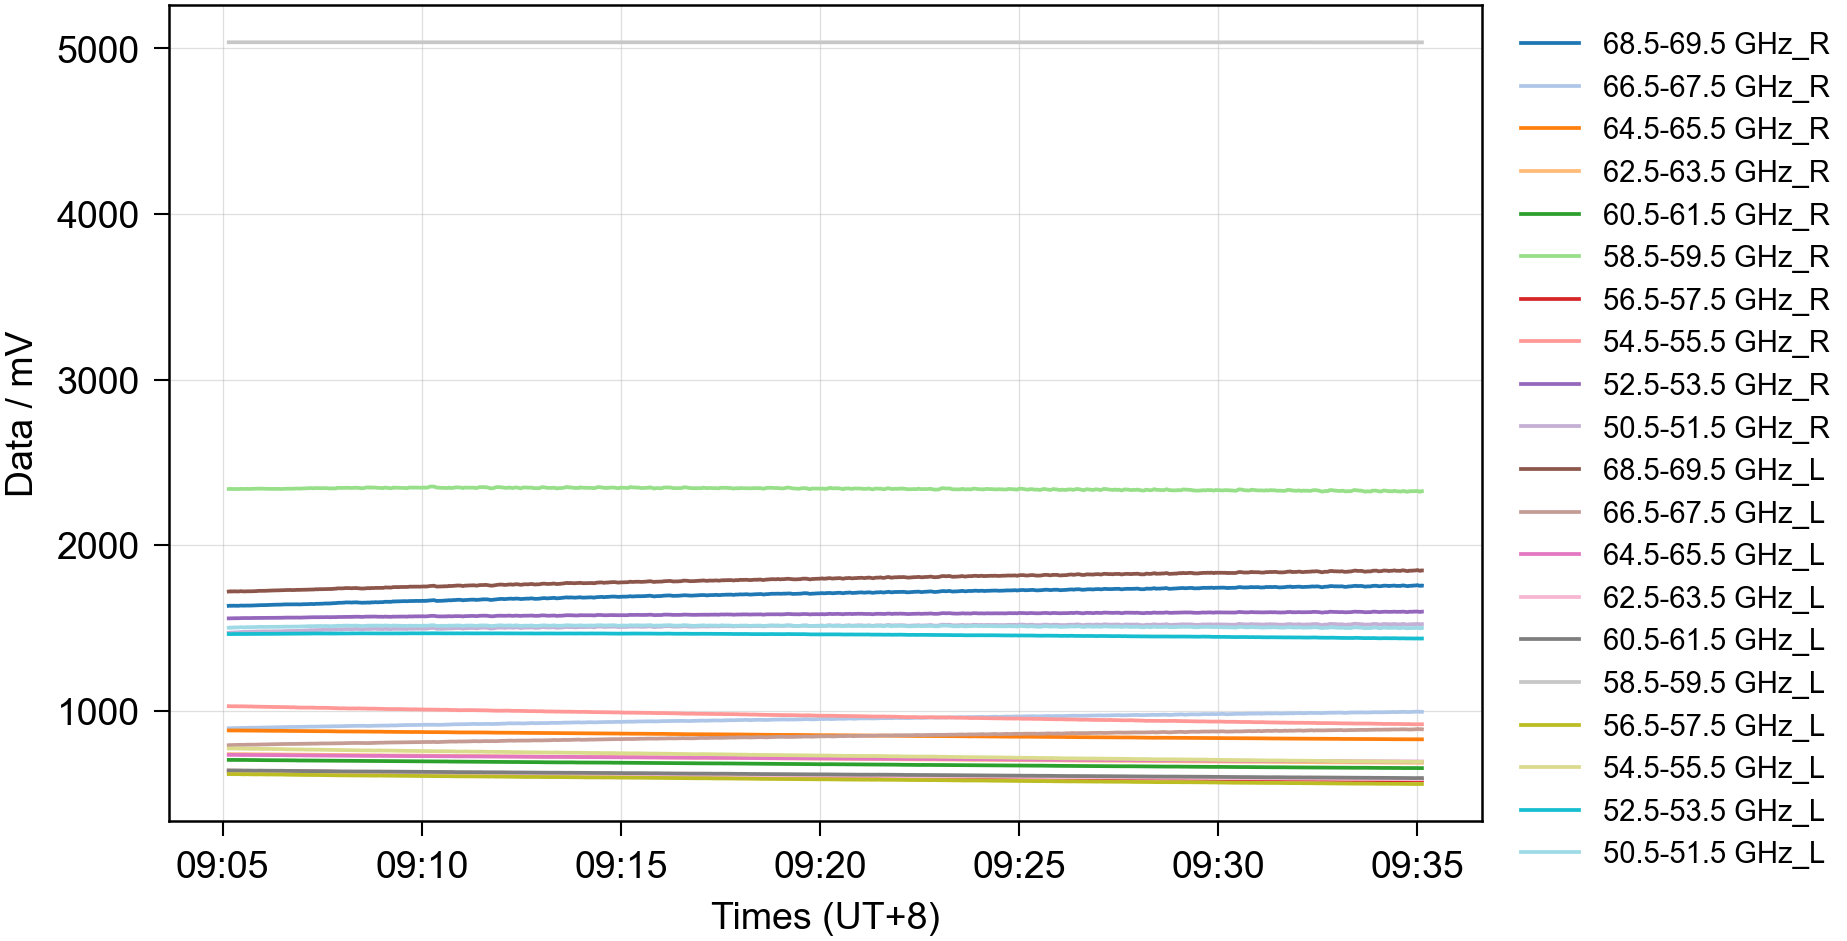Click the 58.5-59.5 GHz_R legend label
This screenshot has height=941, width=1847.
pyautogui.click(x=1714, y=257)
